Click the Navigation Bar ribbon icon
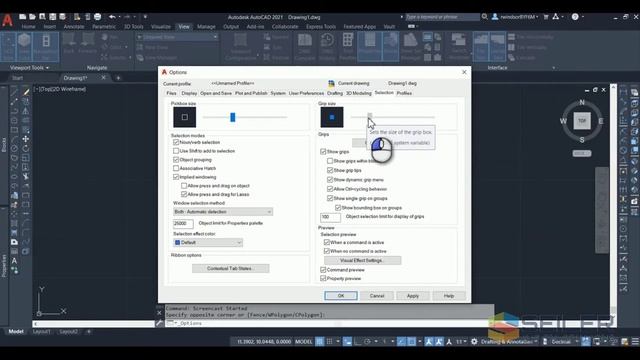Image resolution: width=640 pixels, height=360 pixels. 46,47
